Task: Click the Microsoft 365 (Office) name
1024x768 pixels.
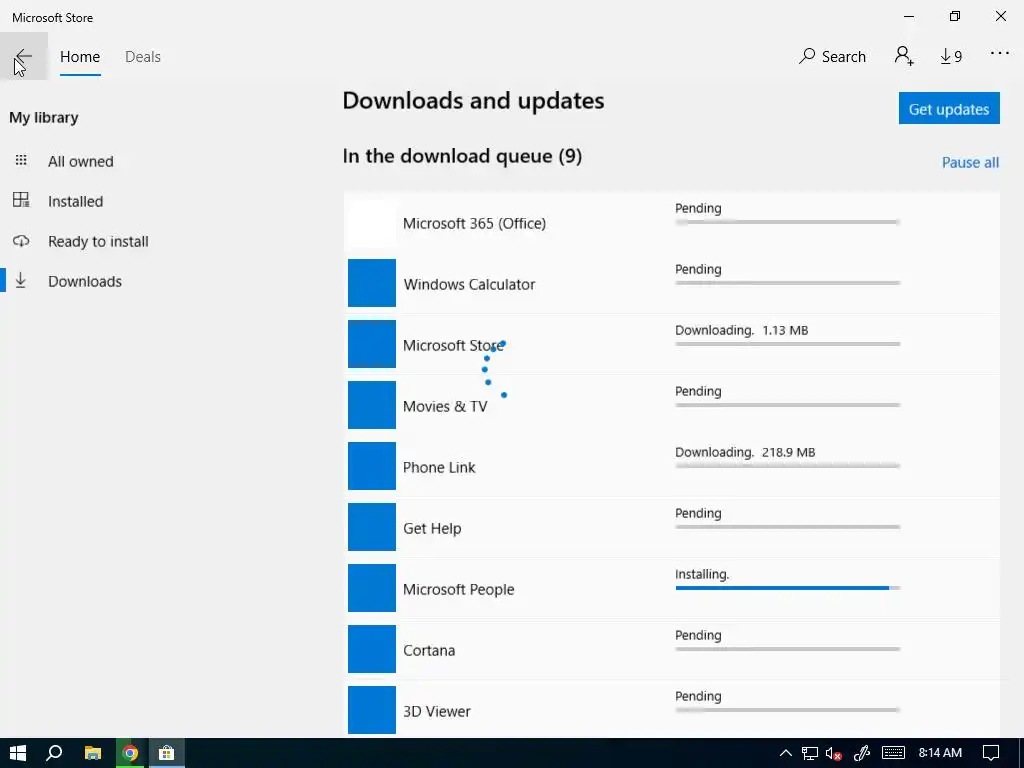Action: tap(474, 223)
